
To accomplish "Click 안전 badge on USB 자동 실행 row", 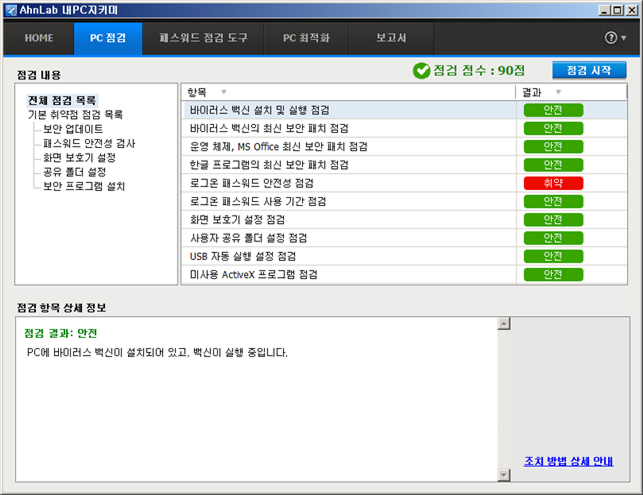I will point(553,256).
